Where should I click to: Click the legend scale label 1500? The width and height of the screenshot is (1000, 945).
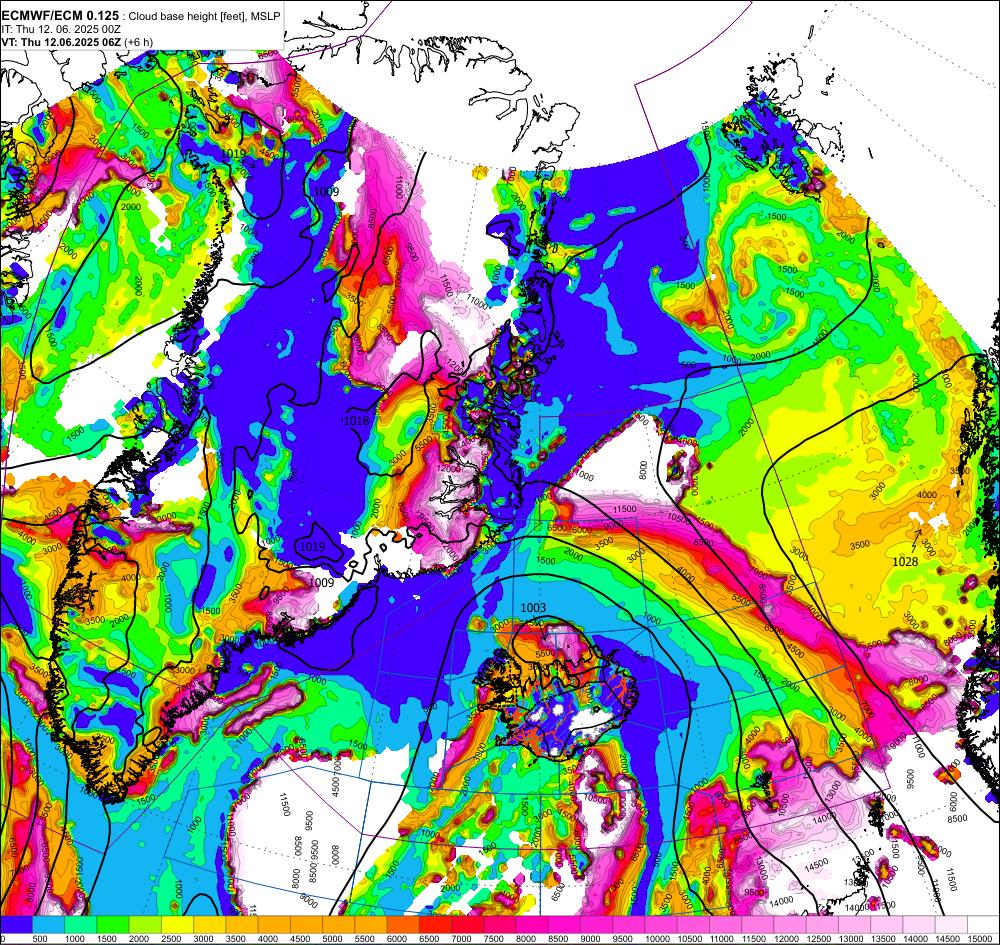click(107, 938)
